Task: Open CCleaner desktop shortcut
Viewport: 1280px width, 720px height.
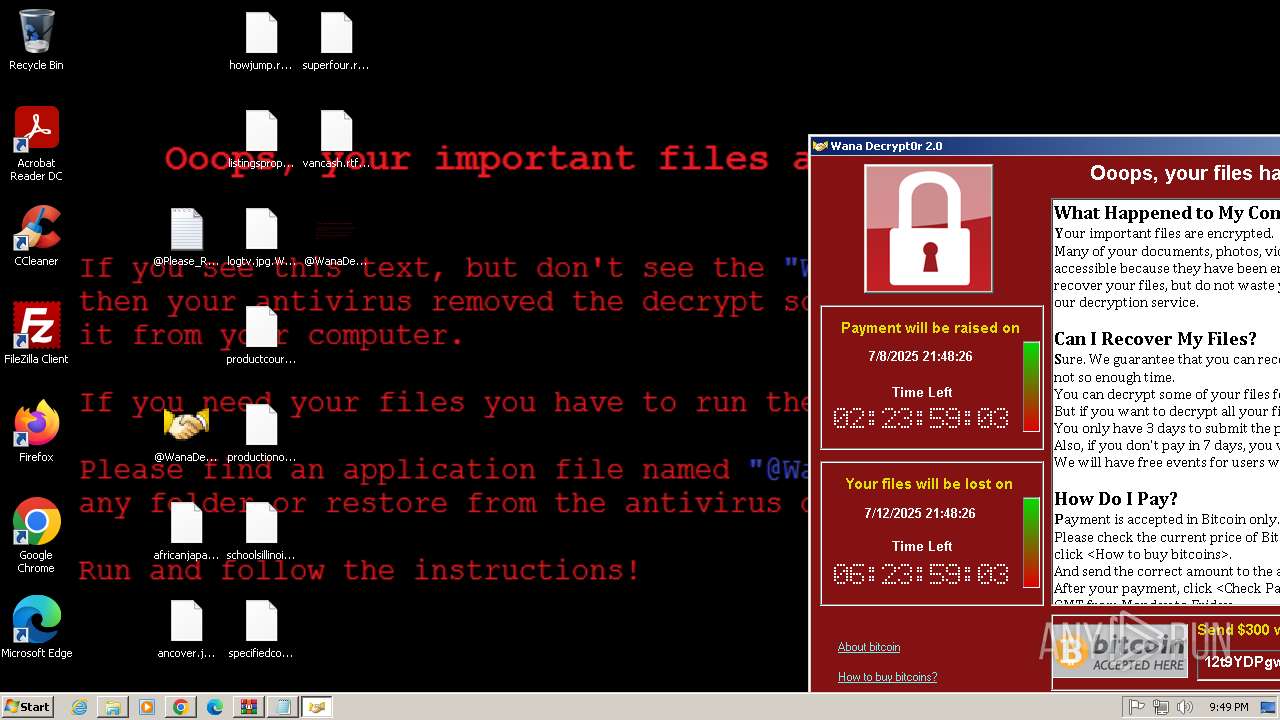Action: 36,236
